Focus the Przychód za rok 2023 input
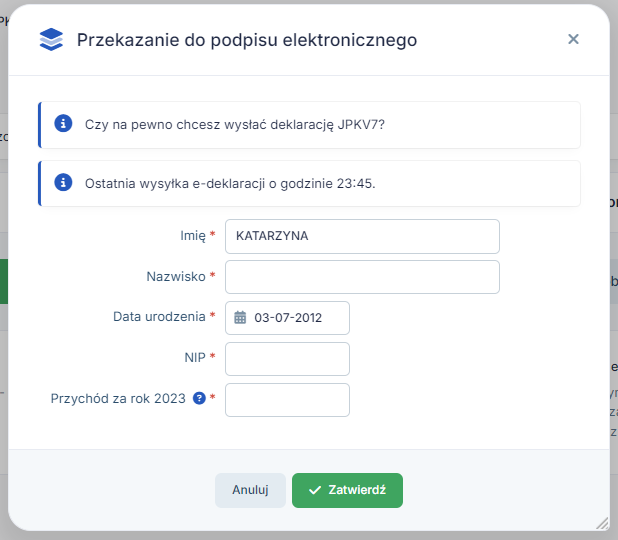The height and width of the screenshot is (540, 618). coord(287,400)
